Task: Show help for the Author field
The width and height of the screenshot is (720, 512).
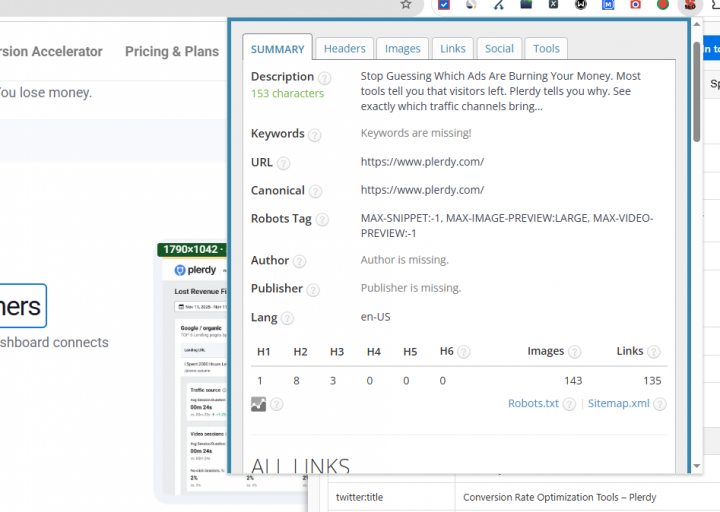Action: tap(299, 262)
